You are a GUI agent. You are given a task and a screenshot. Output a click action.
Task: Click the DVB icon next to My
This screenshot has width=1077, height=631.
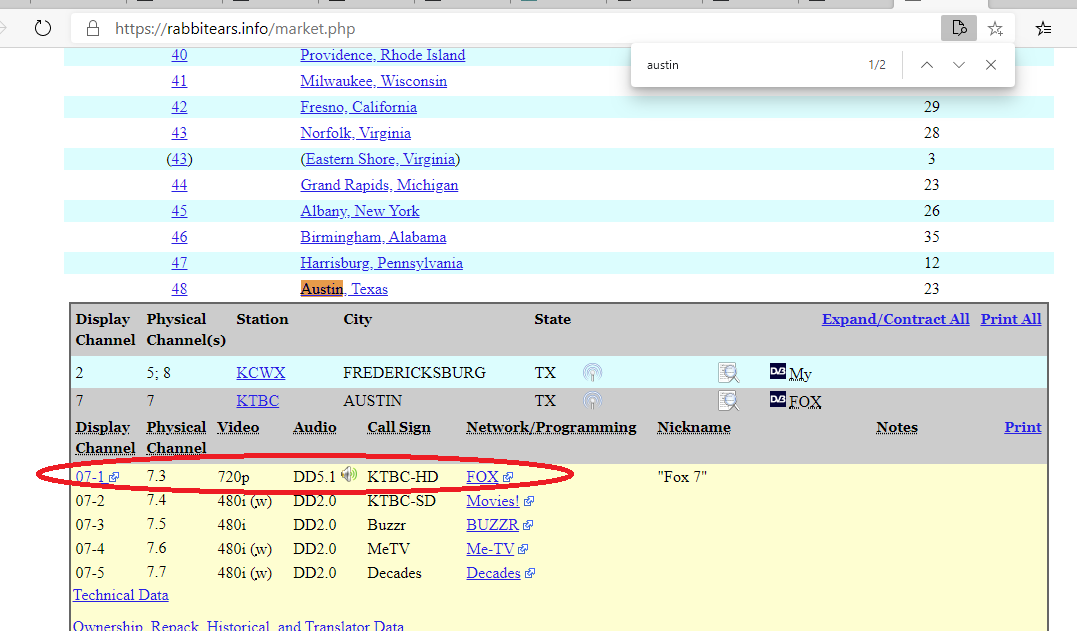point(778,371)
